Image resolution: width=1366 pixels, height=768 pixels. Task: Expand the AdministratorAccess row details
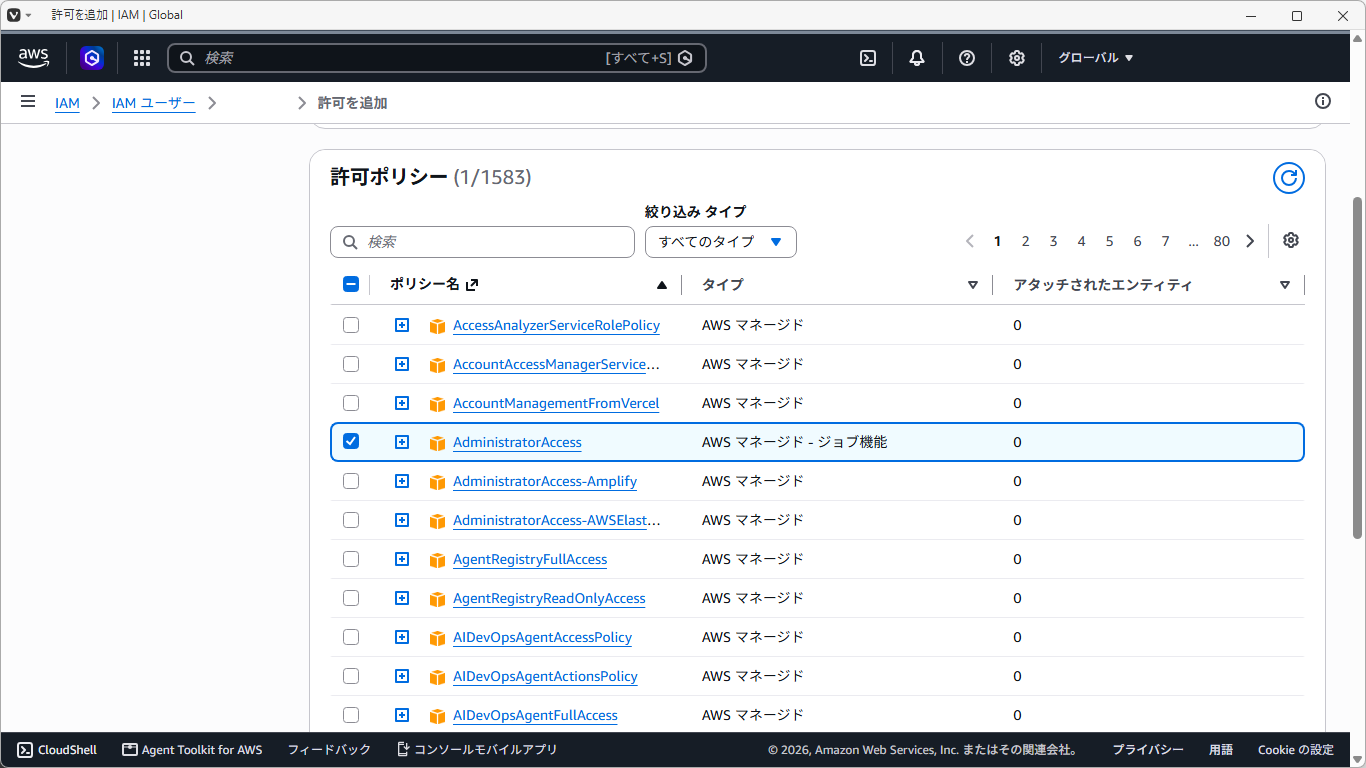[x=402, y=442]
